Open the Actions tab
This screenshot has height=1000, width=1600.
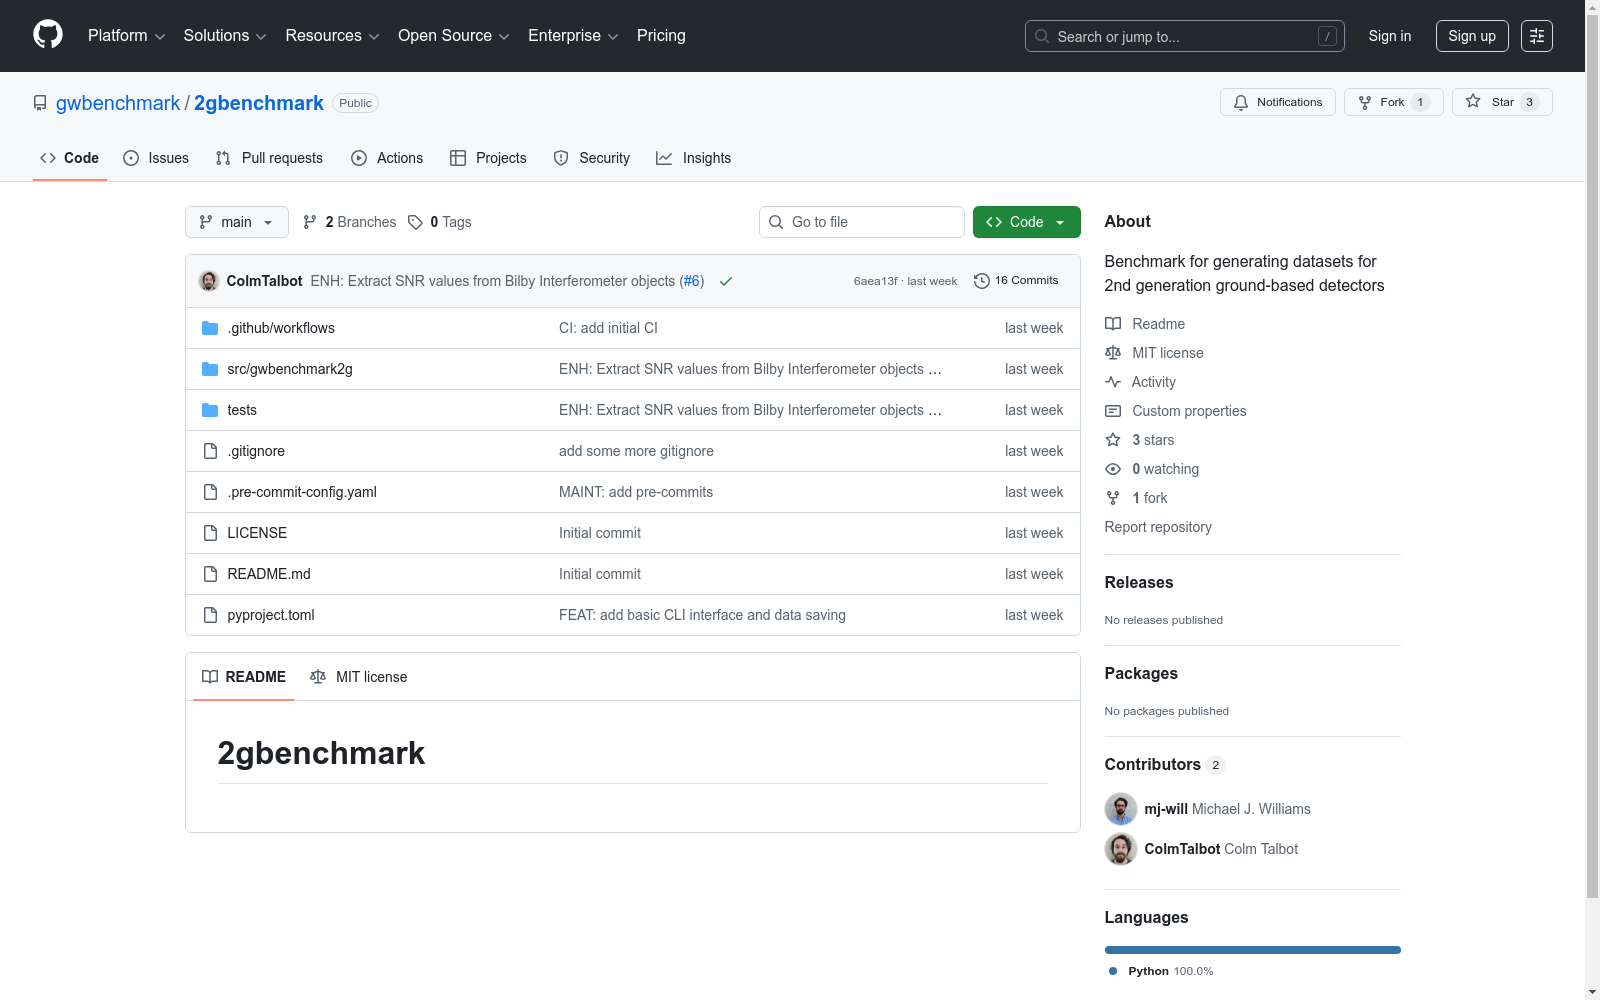387,158
